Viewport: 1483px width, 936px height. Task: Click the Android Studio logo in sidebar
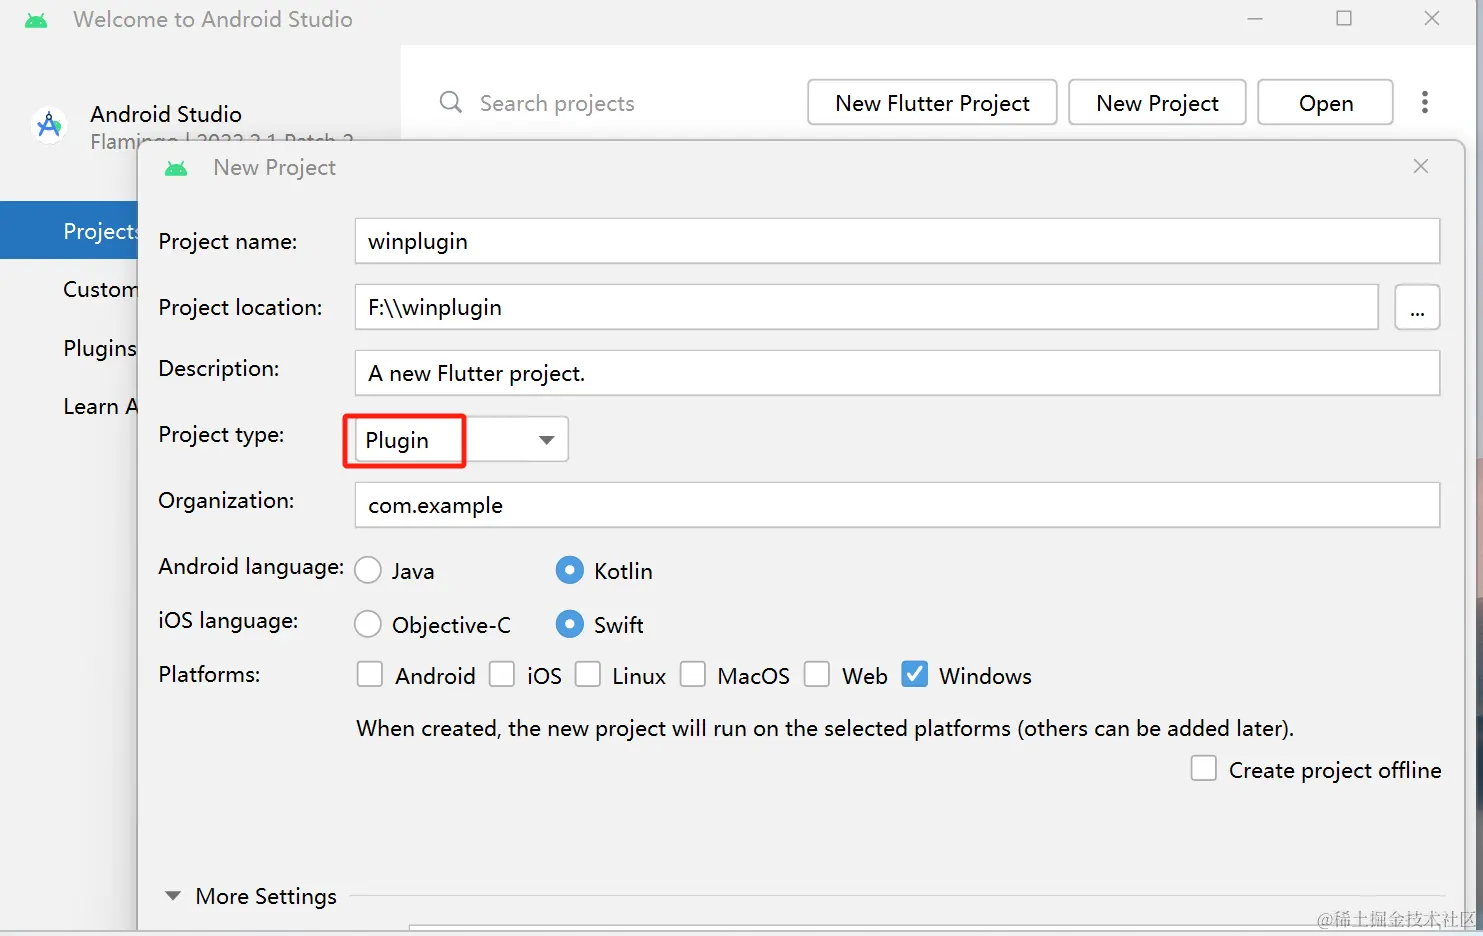click(49, 125)
